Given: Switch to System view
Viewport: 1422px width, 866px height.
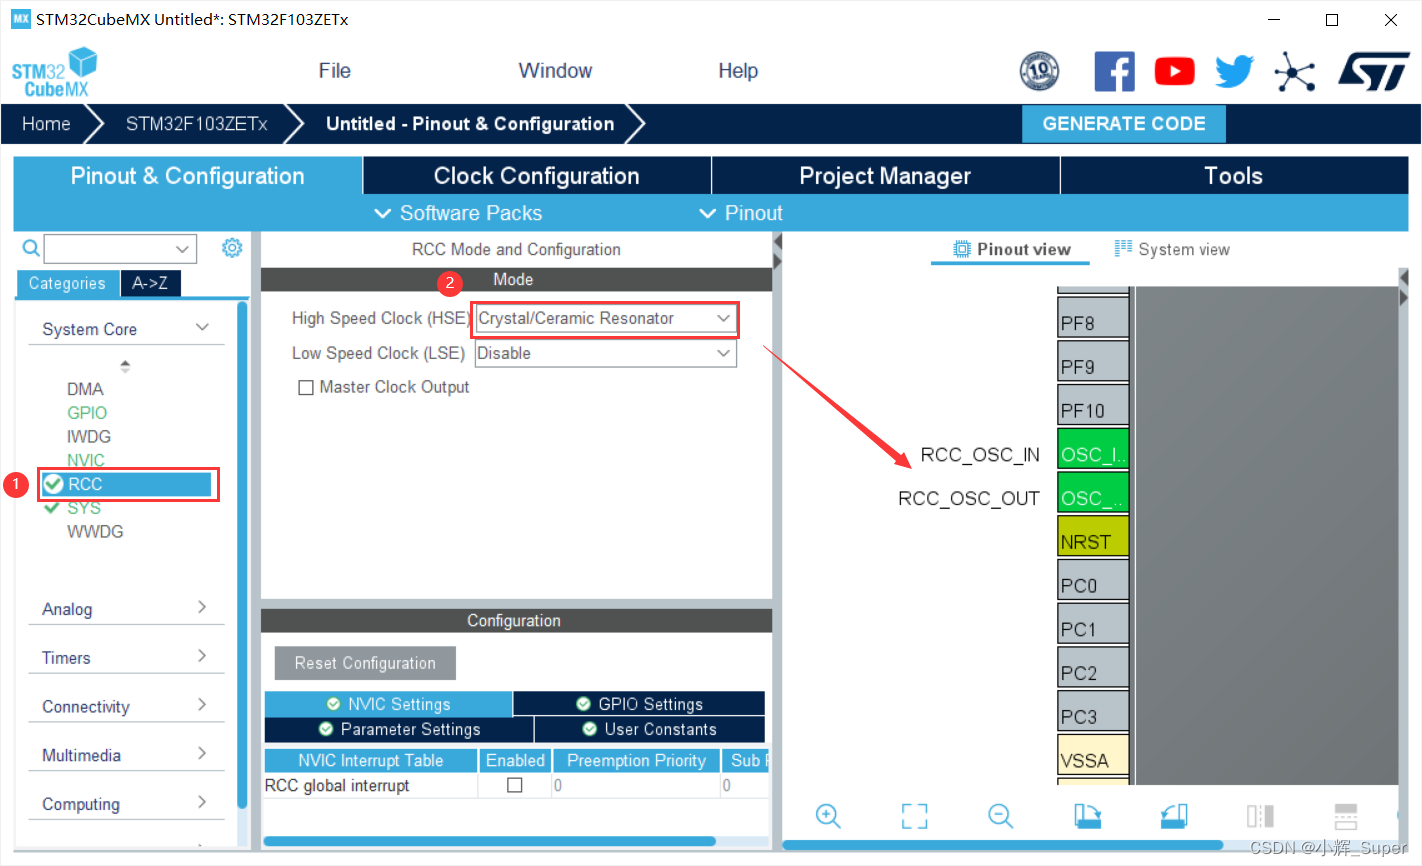Looking at the screenshot, I should tap(1172, 249).
